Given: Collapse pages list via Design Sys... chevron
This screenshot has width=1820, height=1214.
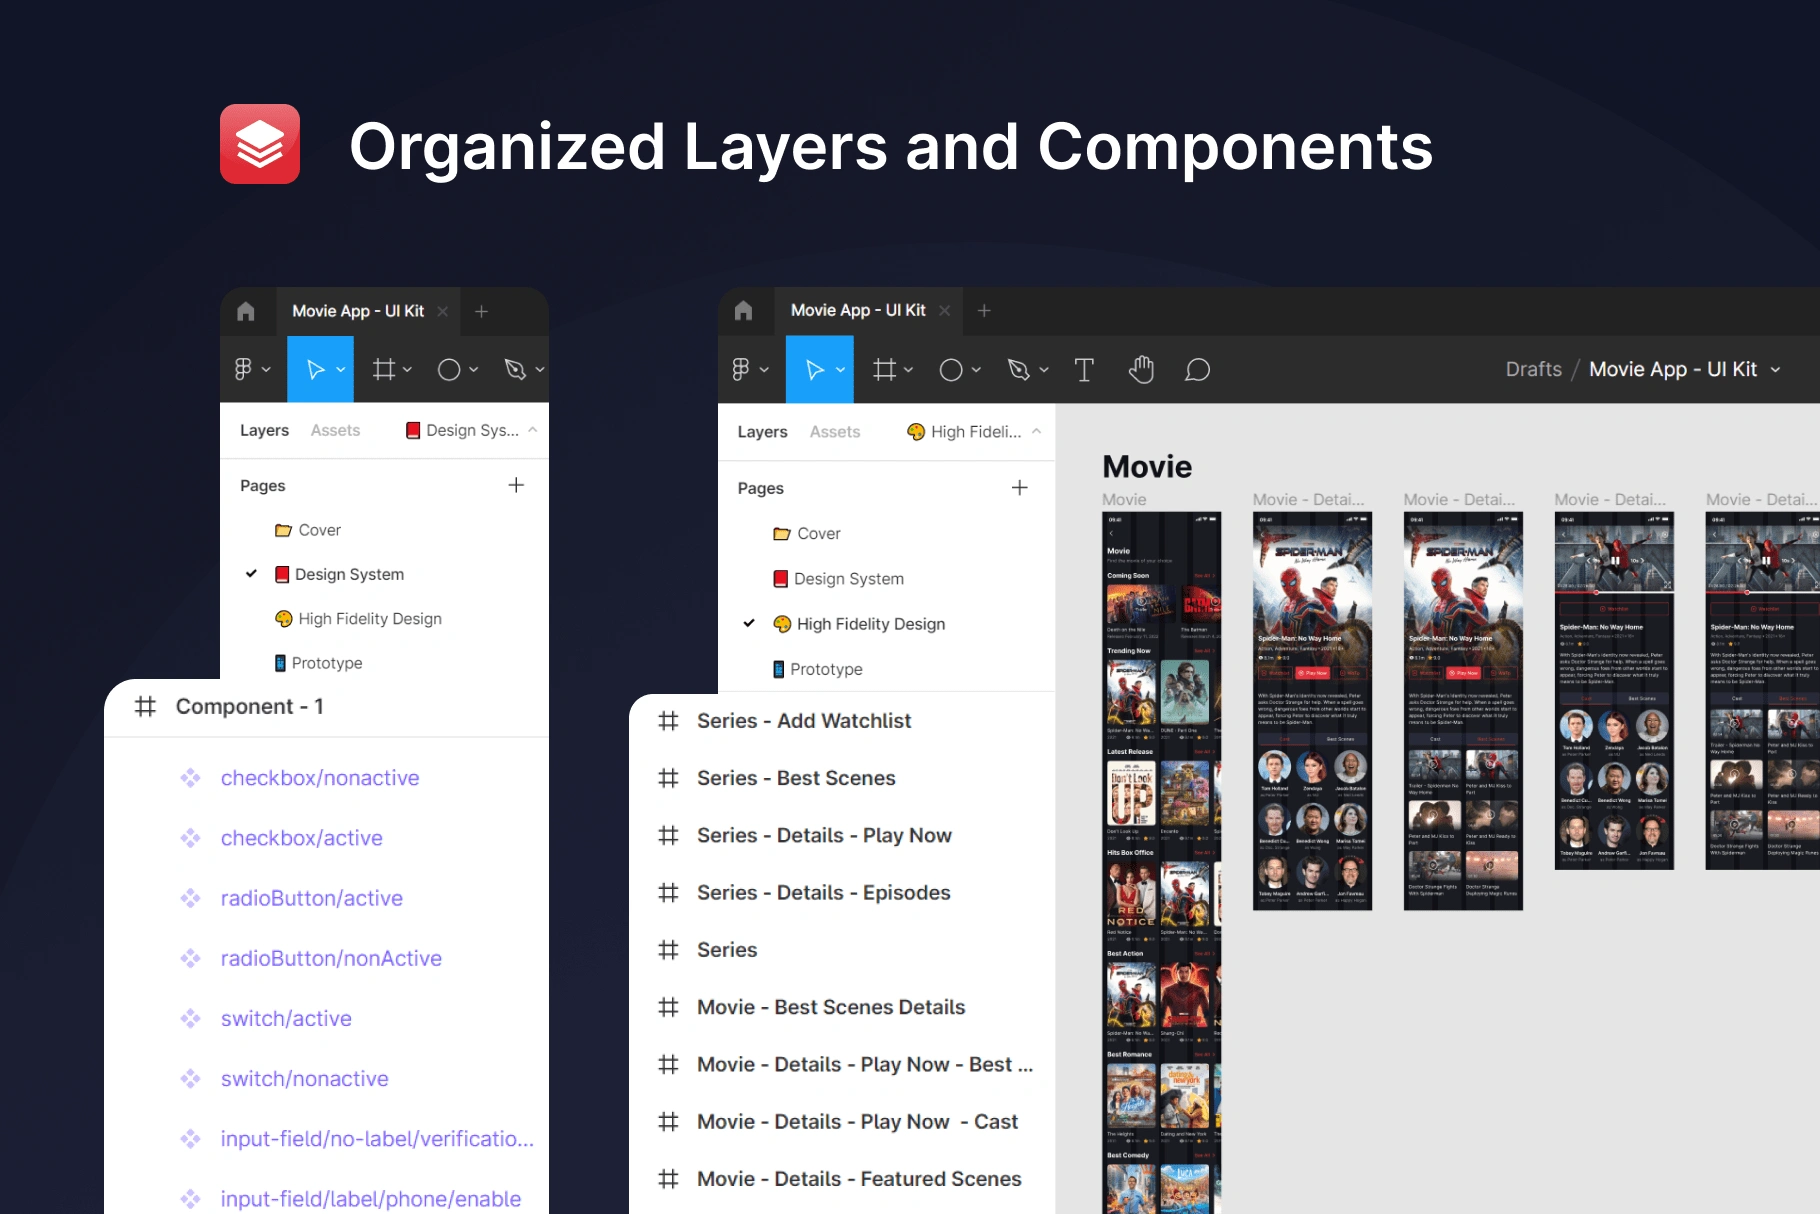Looking at the screenshot, I should tap(533, 430).
